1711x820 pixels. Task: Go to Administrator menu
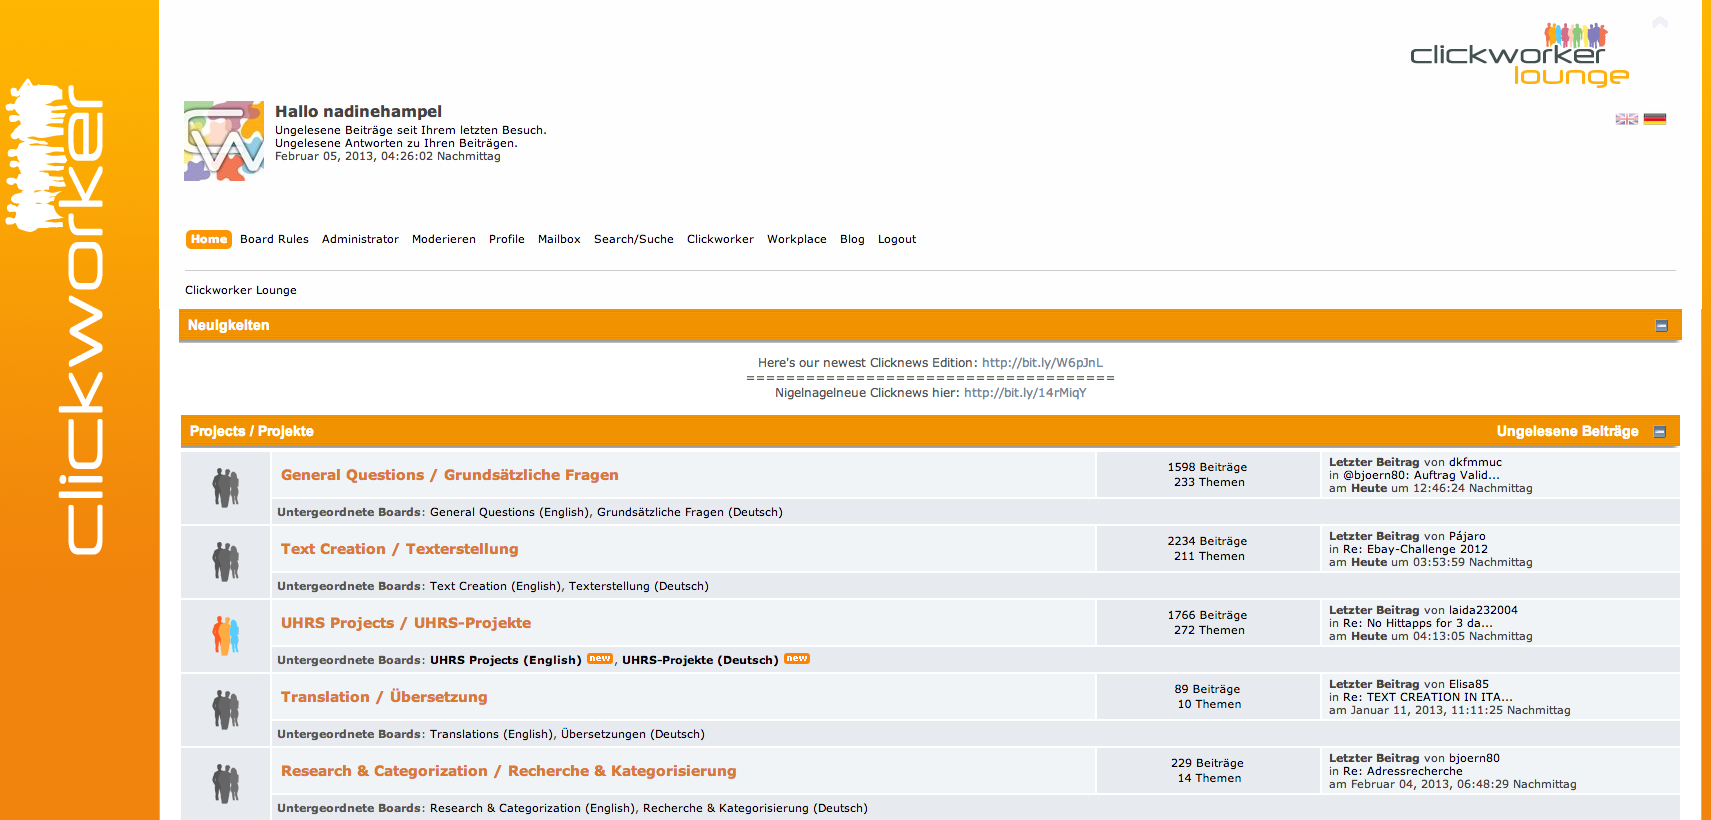pos(360,239)
